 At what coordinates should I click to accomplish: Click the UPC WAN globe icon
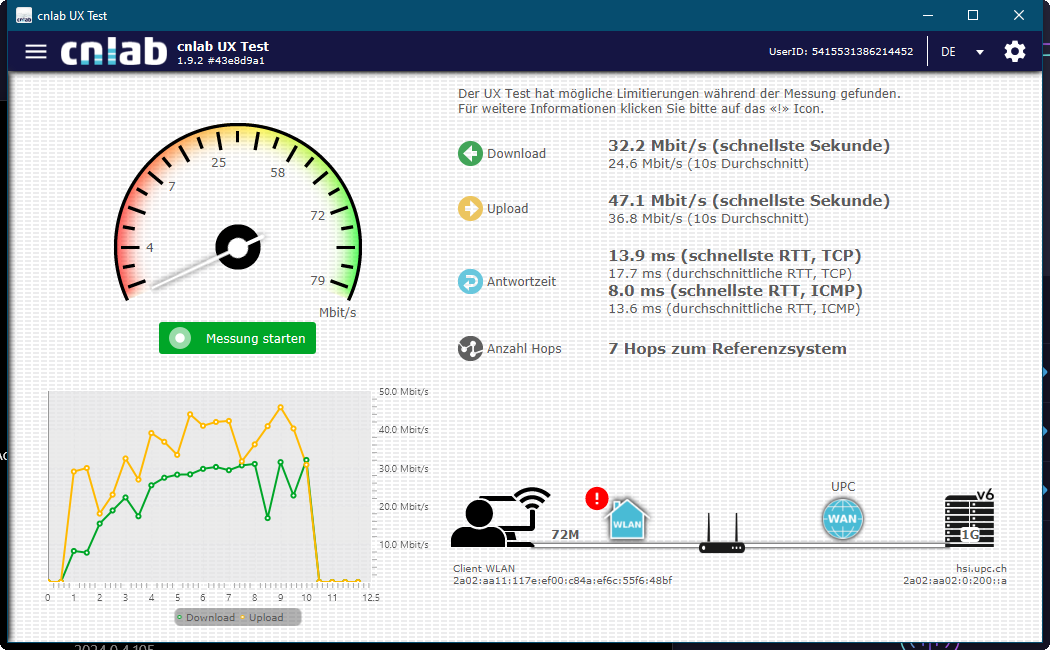(x=842, y=519)
